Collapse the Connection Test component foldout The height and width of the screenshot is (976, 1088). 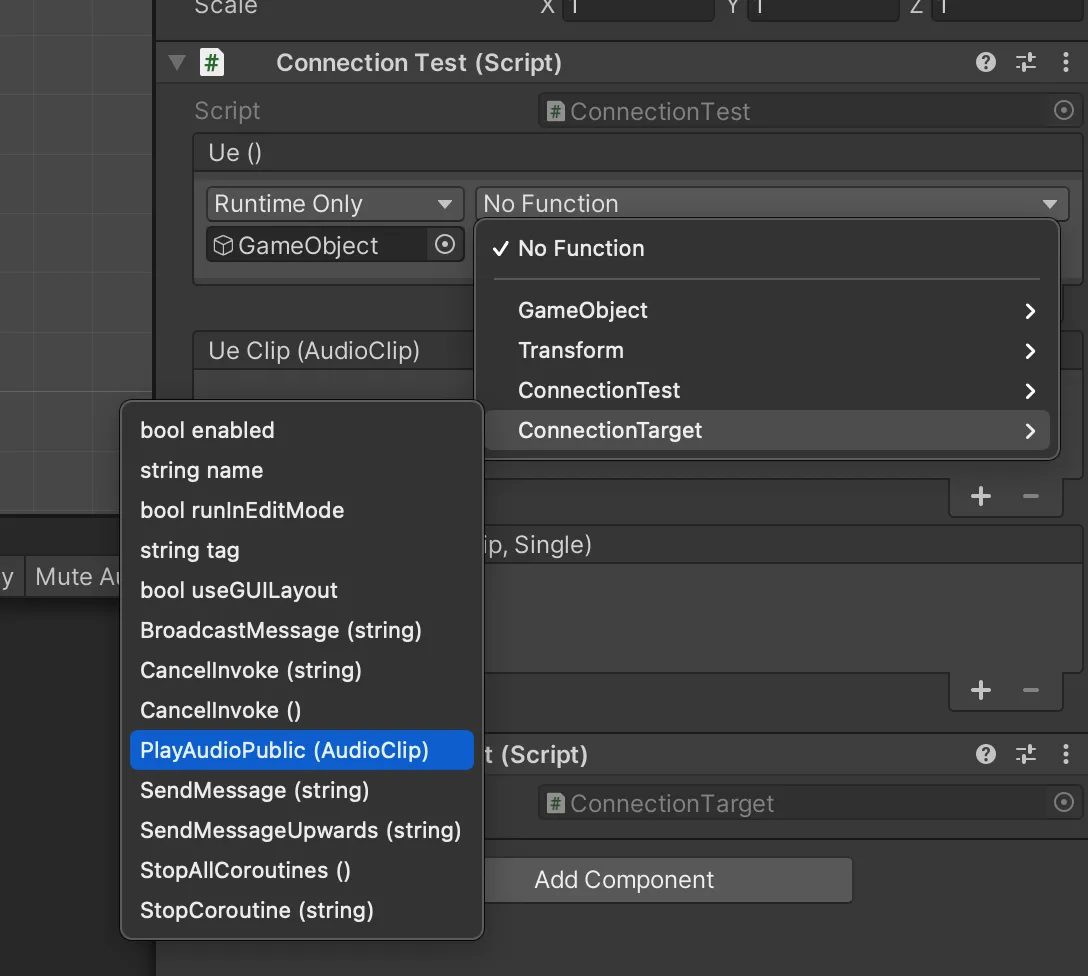pos(178,63)
